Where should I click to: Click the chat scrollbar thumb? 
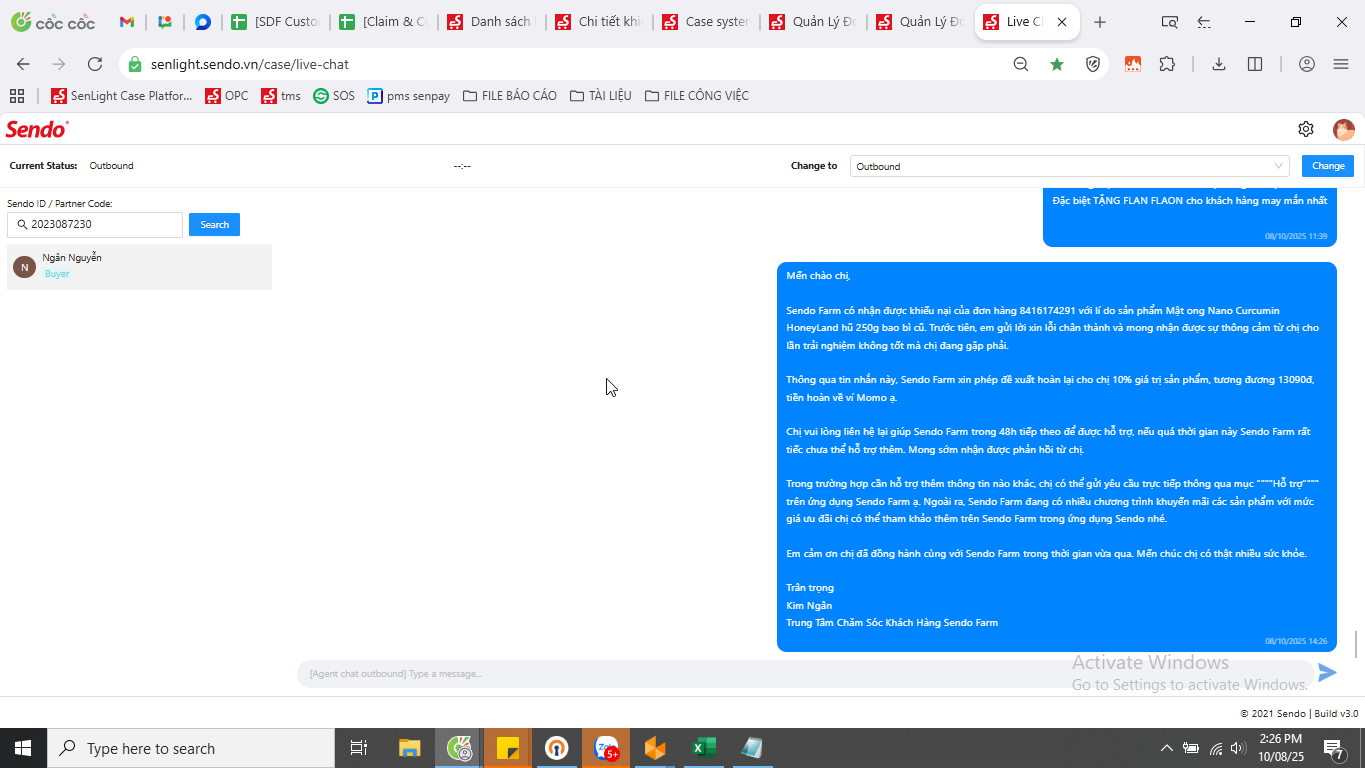coord(1357,645)
